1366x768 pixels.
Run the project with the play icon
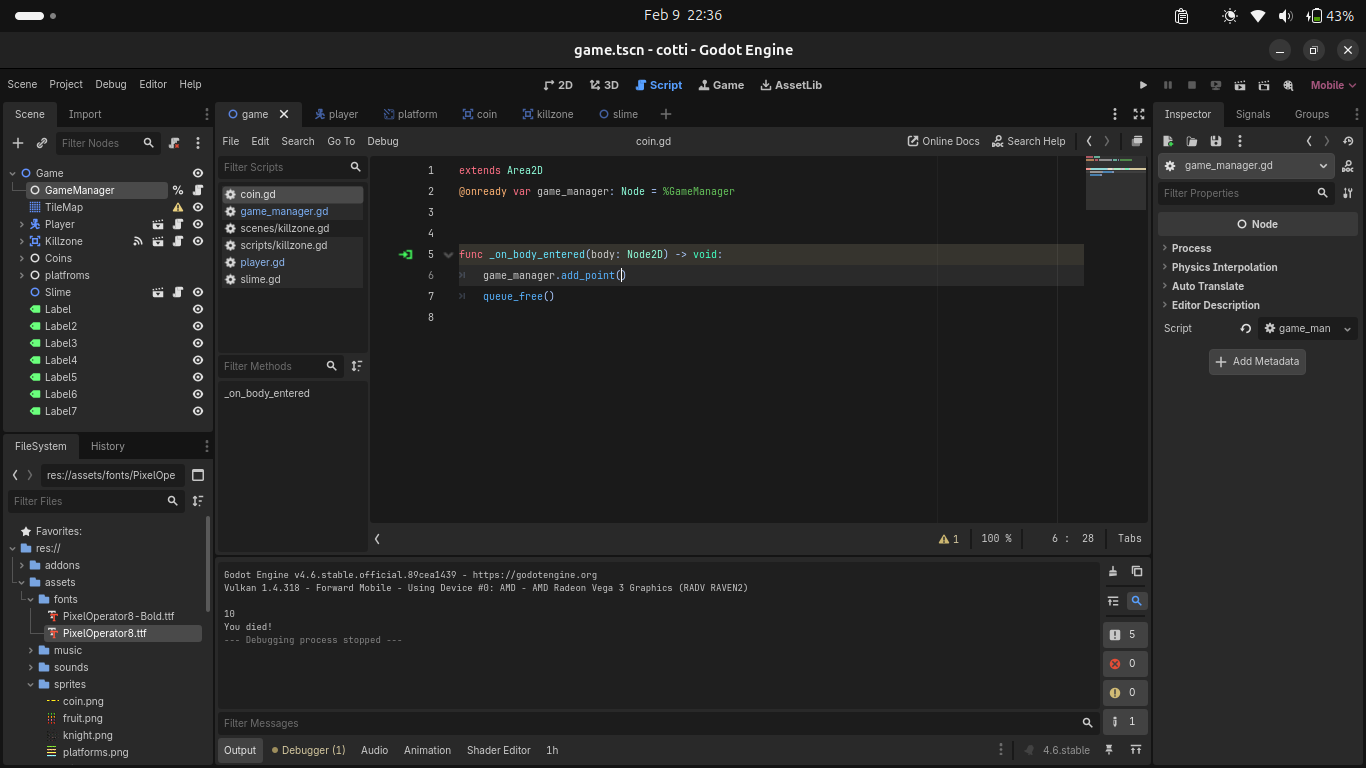(x=1144, y=85)
